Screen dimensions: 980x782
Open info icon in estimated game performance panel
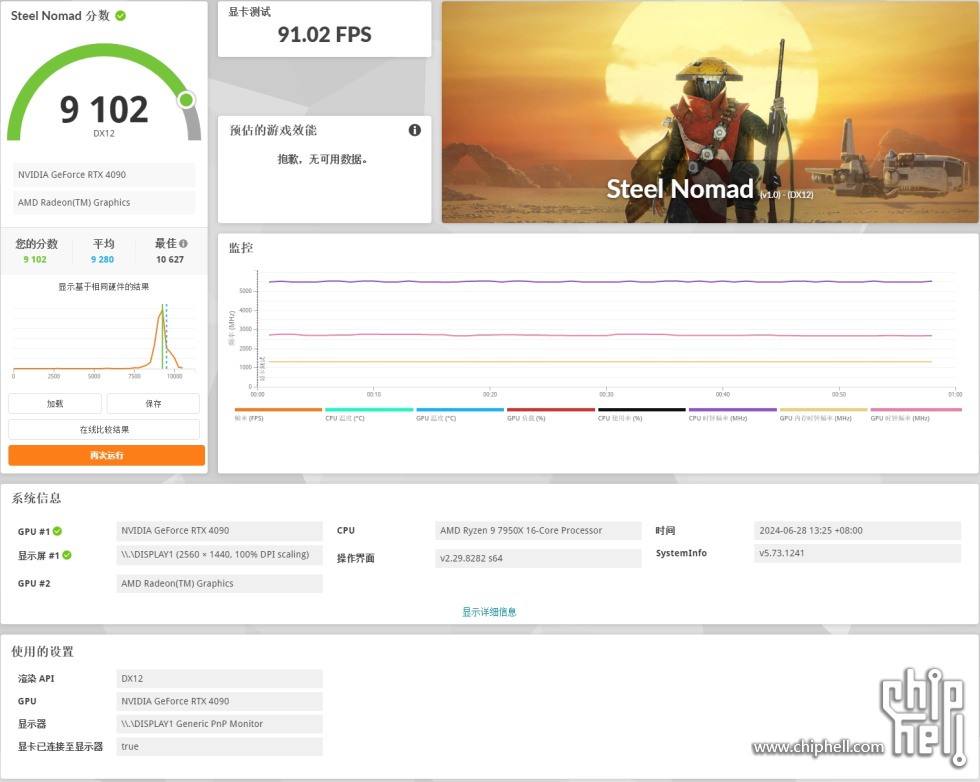414,130
